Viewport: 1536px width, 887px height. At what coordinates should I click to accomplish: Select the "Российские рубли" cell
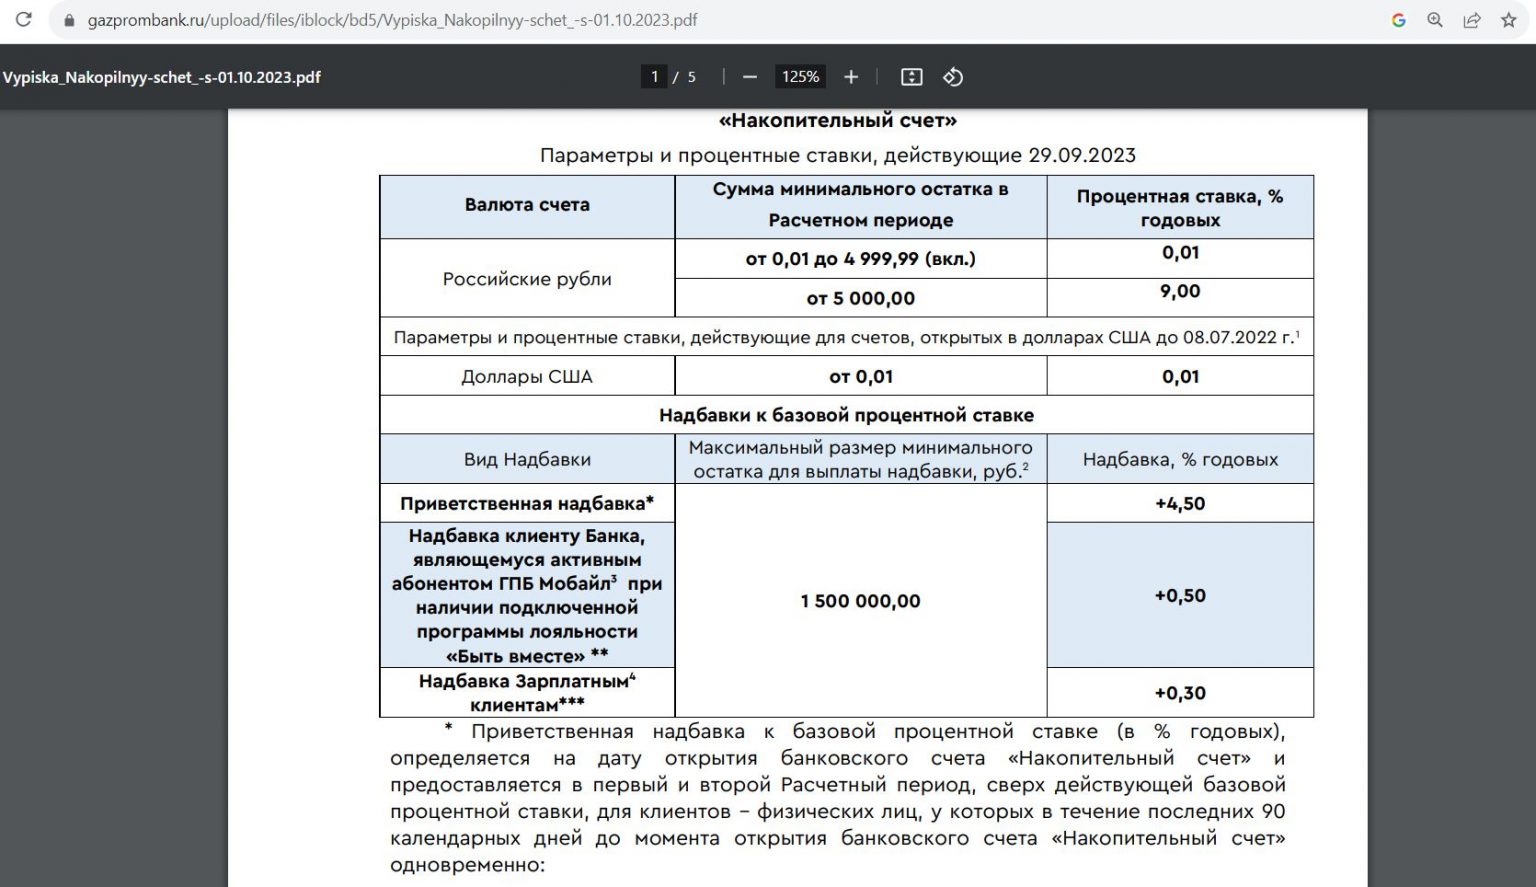[527, 278]
